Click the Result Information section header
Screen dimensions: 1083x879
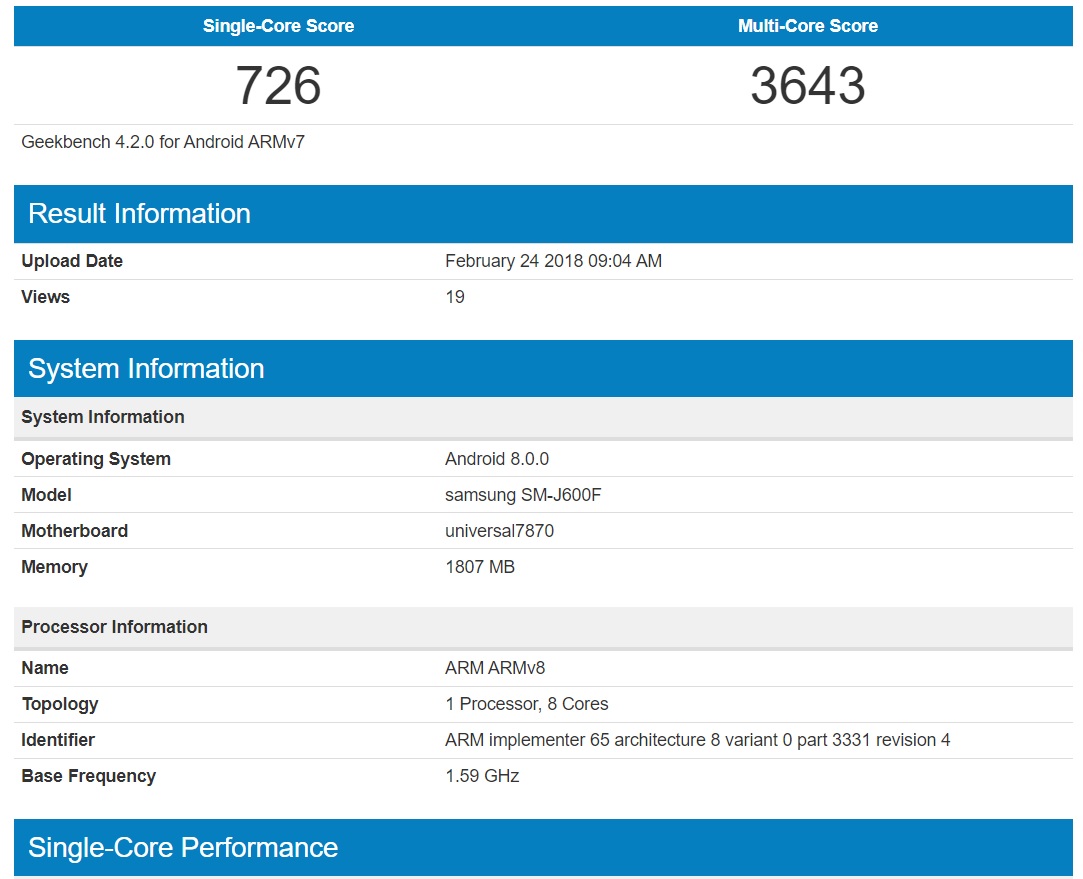pos(543,214)
